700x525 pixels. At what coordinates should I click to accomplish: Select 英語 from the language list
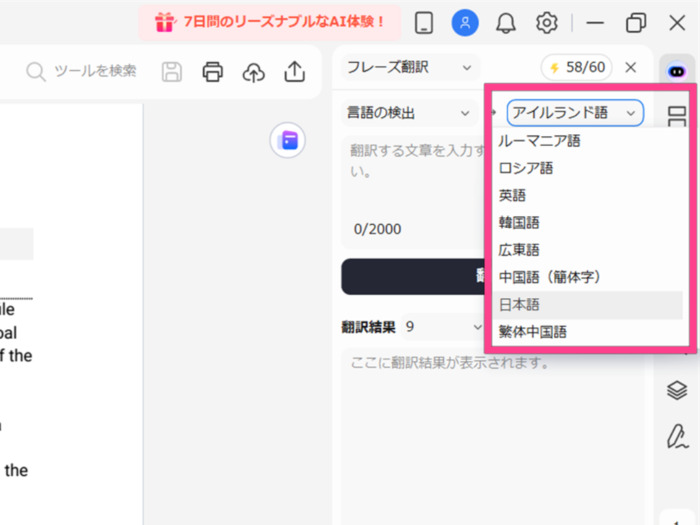tap(588, 196)
